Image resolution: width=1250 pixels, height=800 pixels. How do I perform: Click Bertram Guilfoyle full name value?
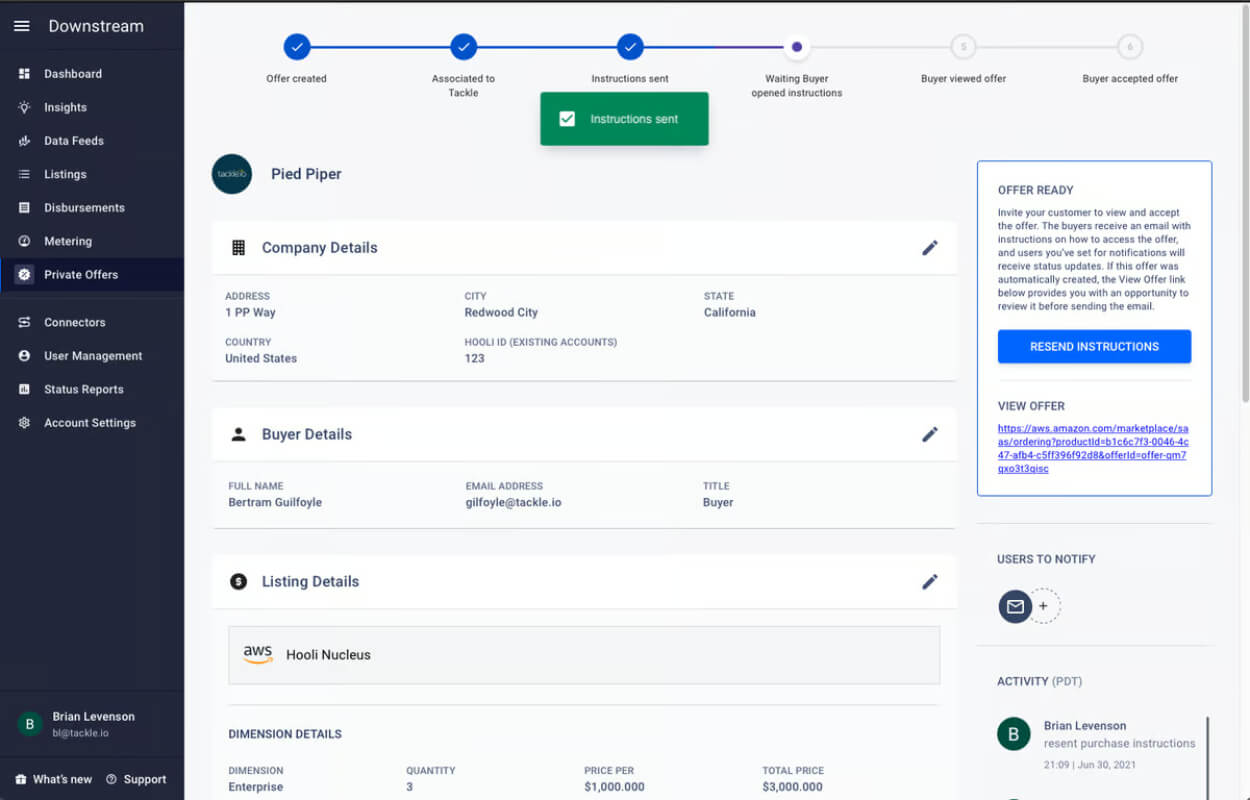[275, 502]
